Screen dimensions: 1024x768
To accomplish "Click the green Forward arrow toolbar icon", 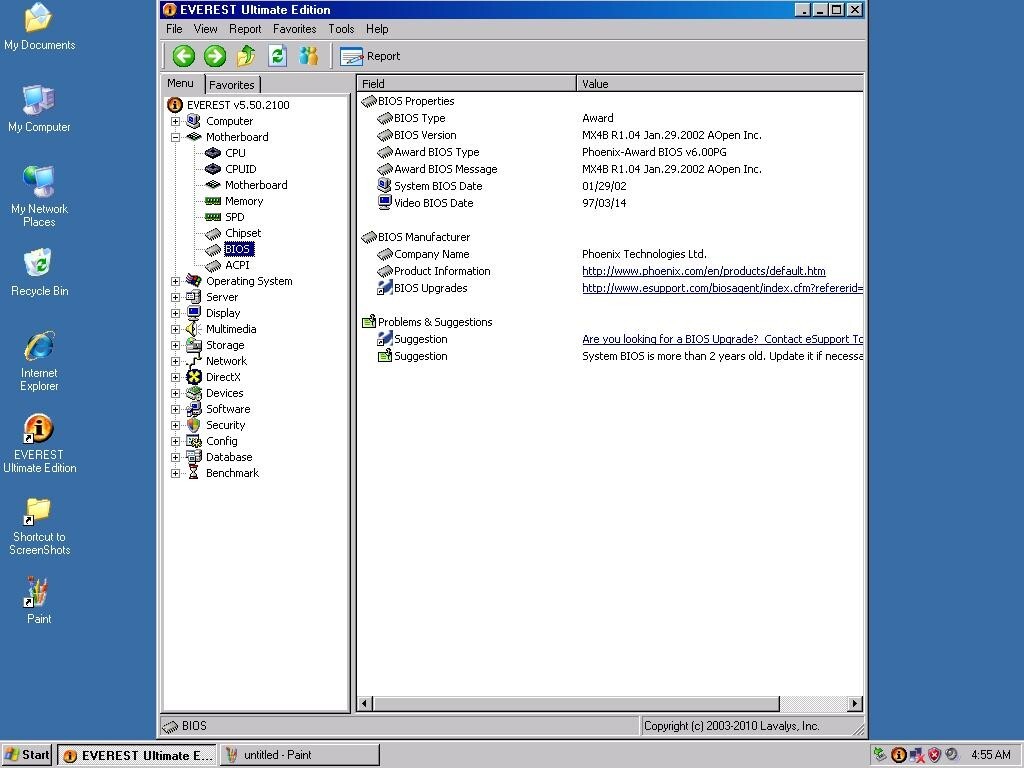I will point(215,56).
